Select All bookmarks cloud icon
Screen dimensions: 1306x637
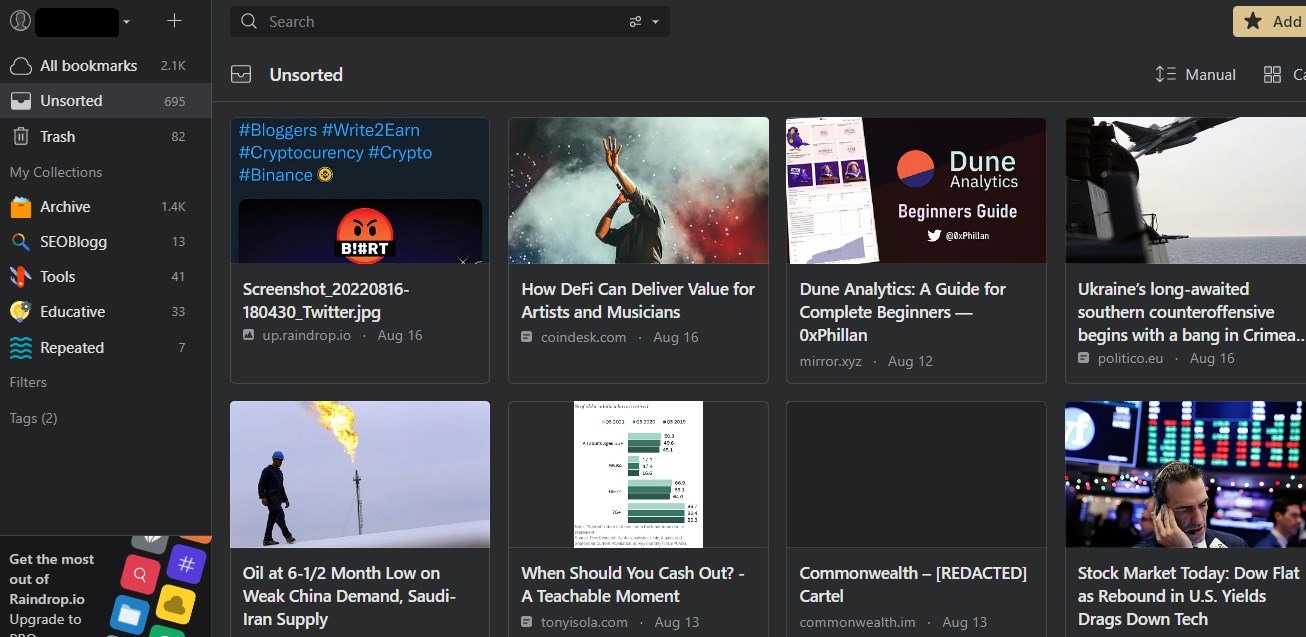20,66
